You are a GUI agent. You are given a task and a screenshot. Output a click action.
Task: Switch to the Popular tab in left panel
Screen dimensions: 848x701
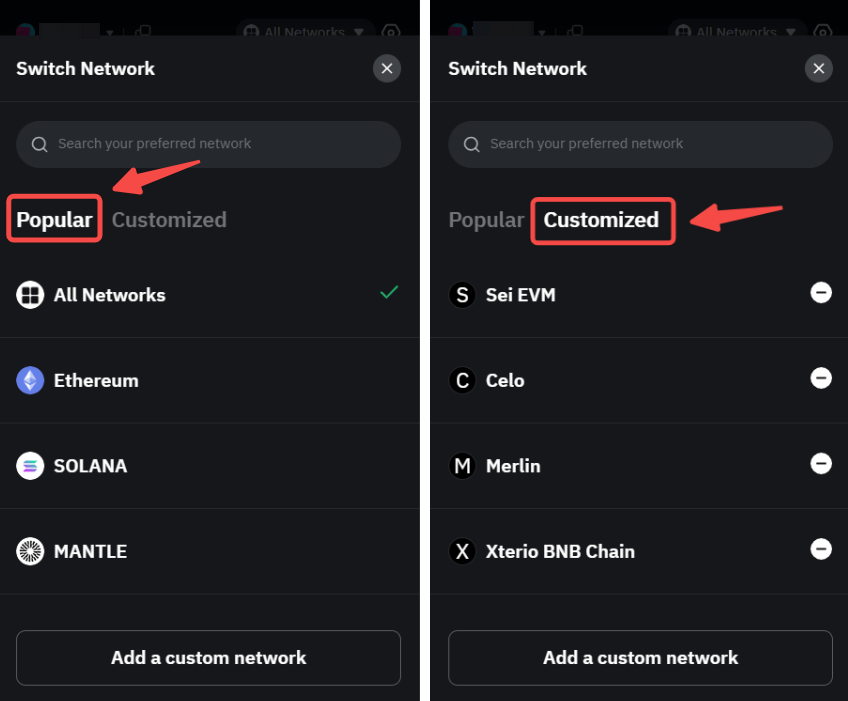(54, 220)
